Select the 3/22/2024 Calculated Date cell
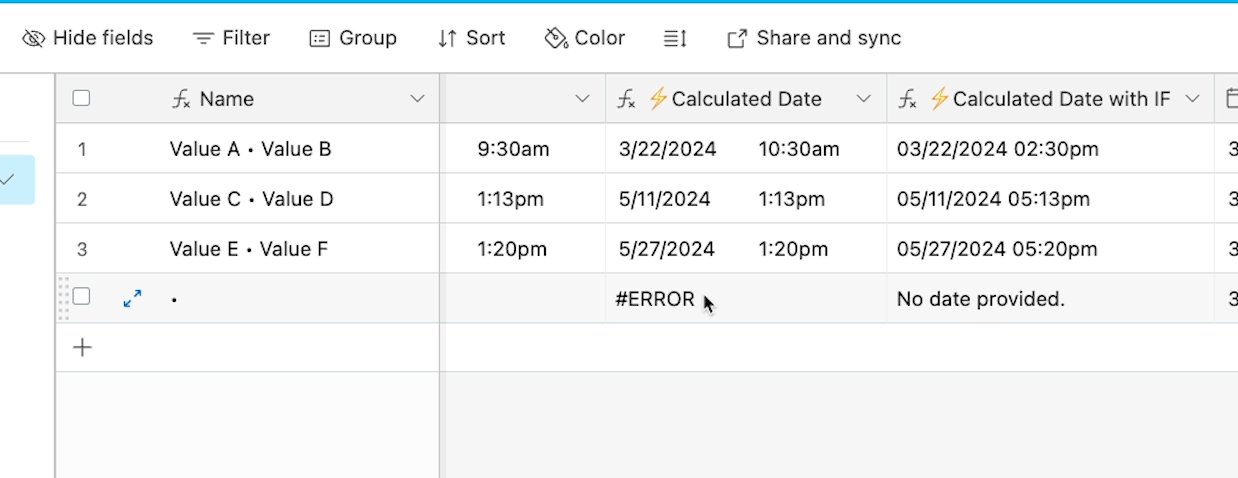 click(x=746, y=149)
